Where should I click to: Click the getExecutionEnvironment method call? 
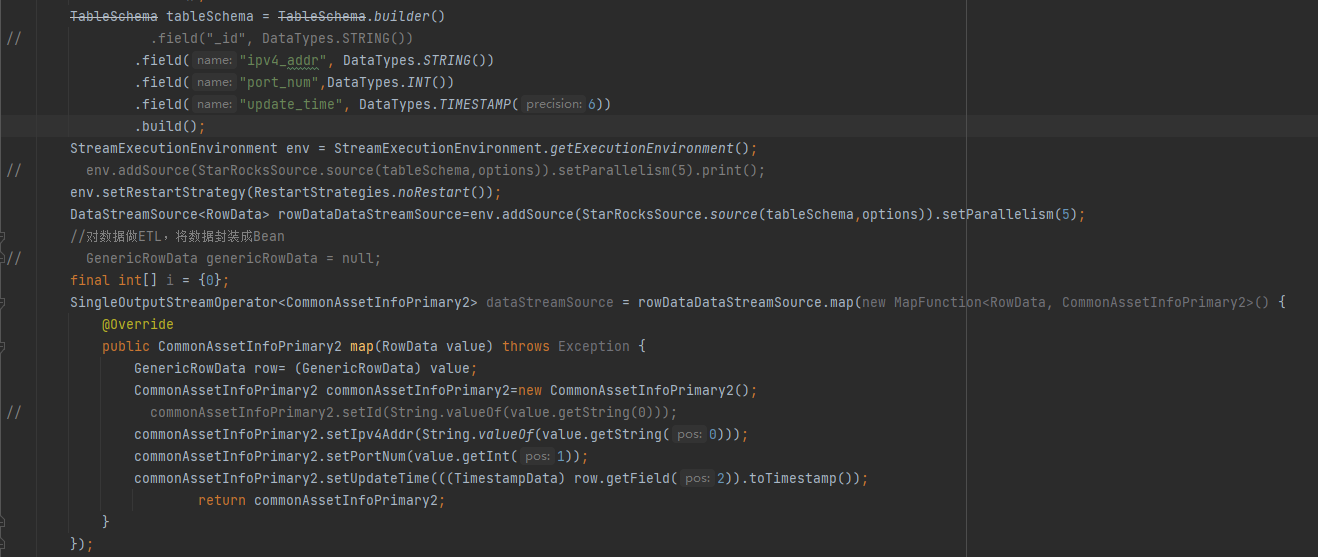641,149
